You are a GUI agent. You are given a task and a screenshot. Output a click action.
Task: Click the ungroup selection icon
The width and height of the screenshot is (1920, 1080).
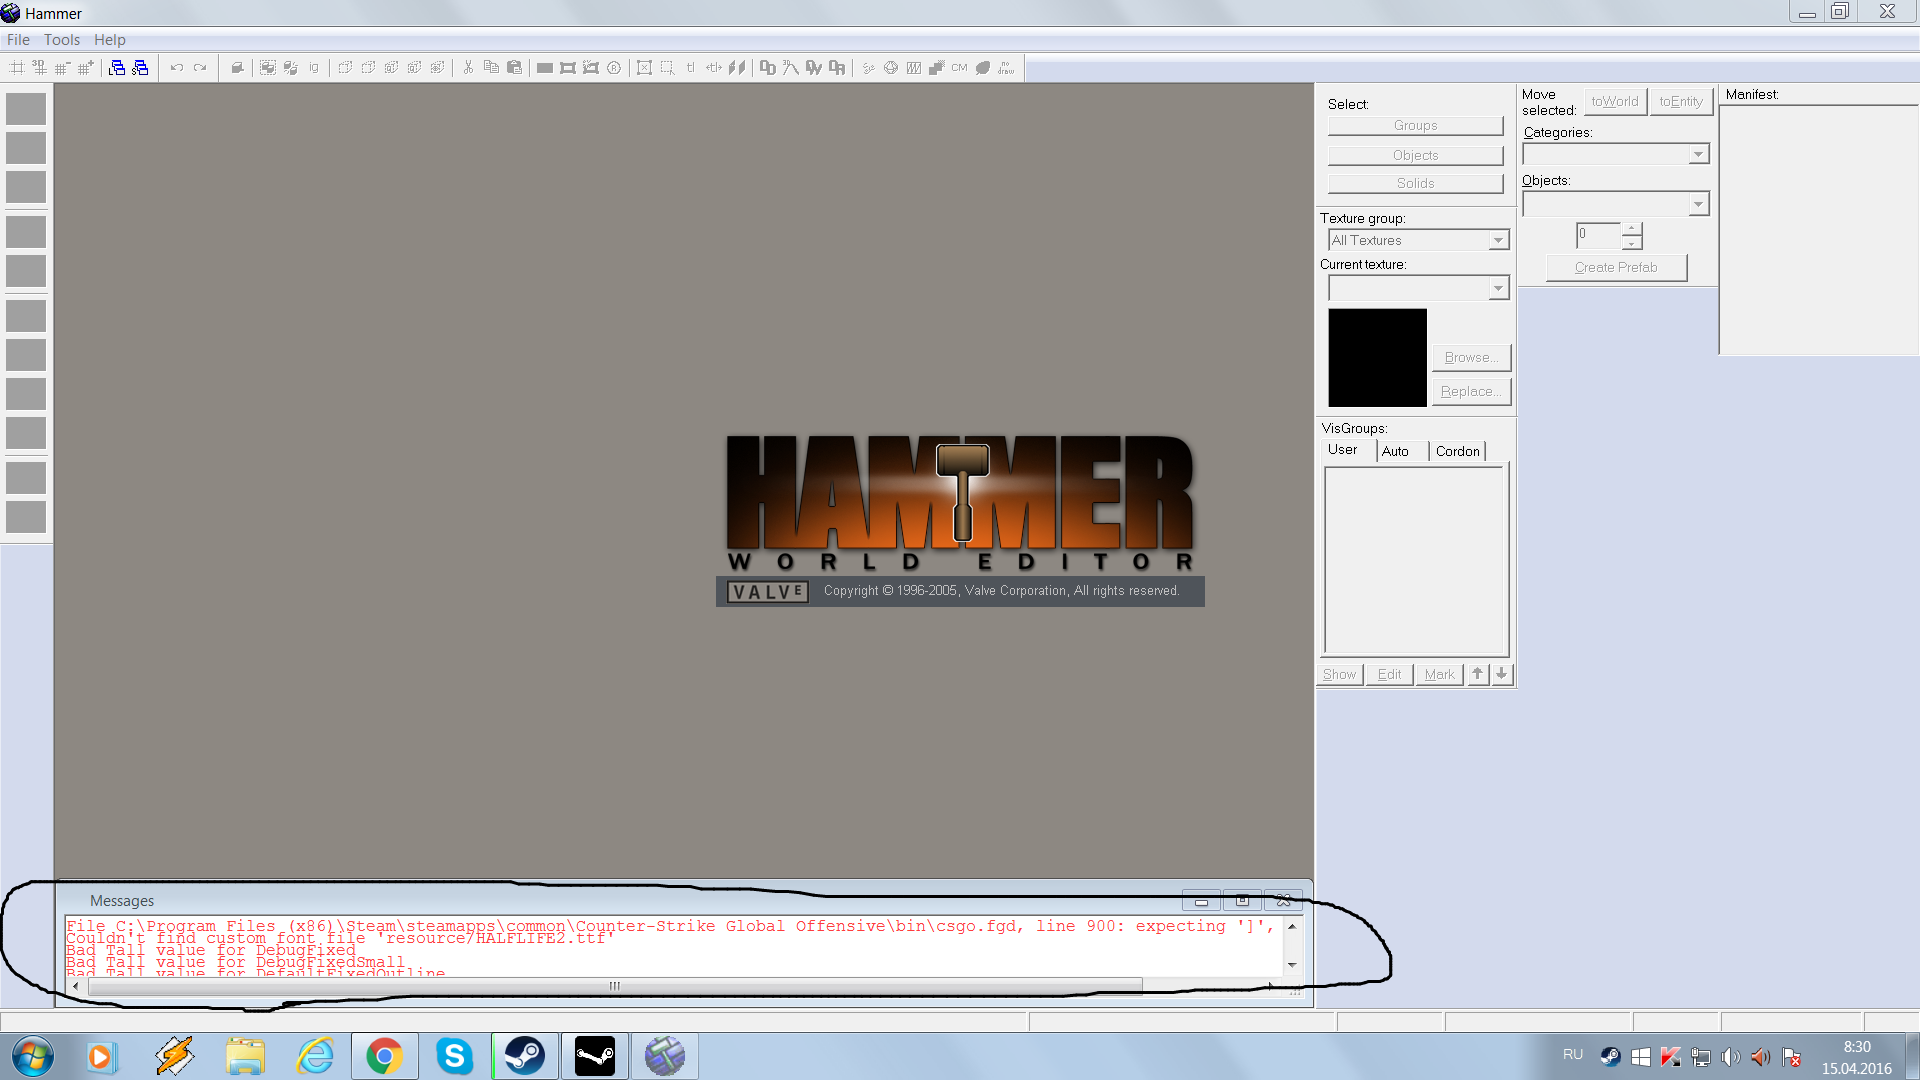[291, 68]
